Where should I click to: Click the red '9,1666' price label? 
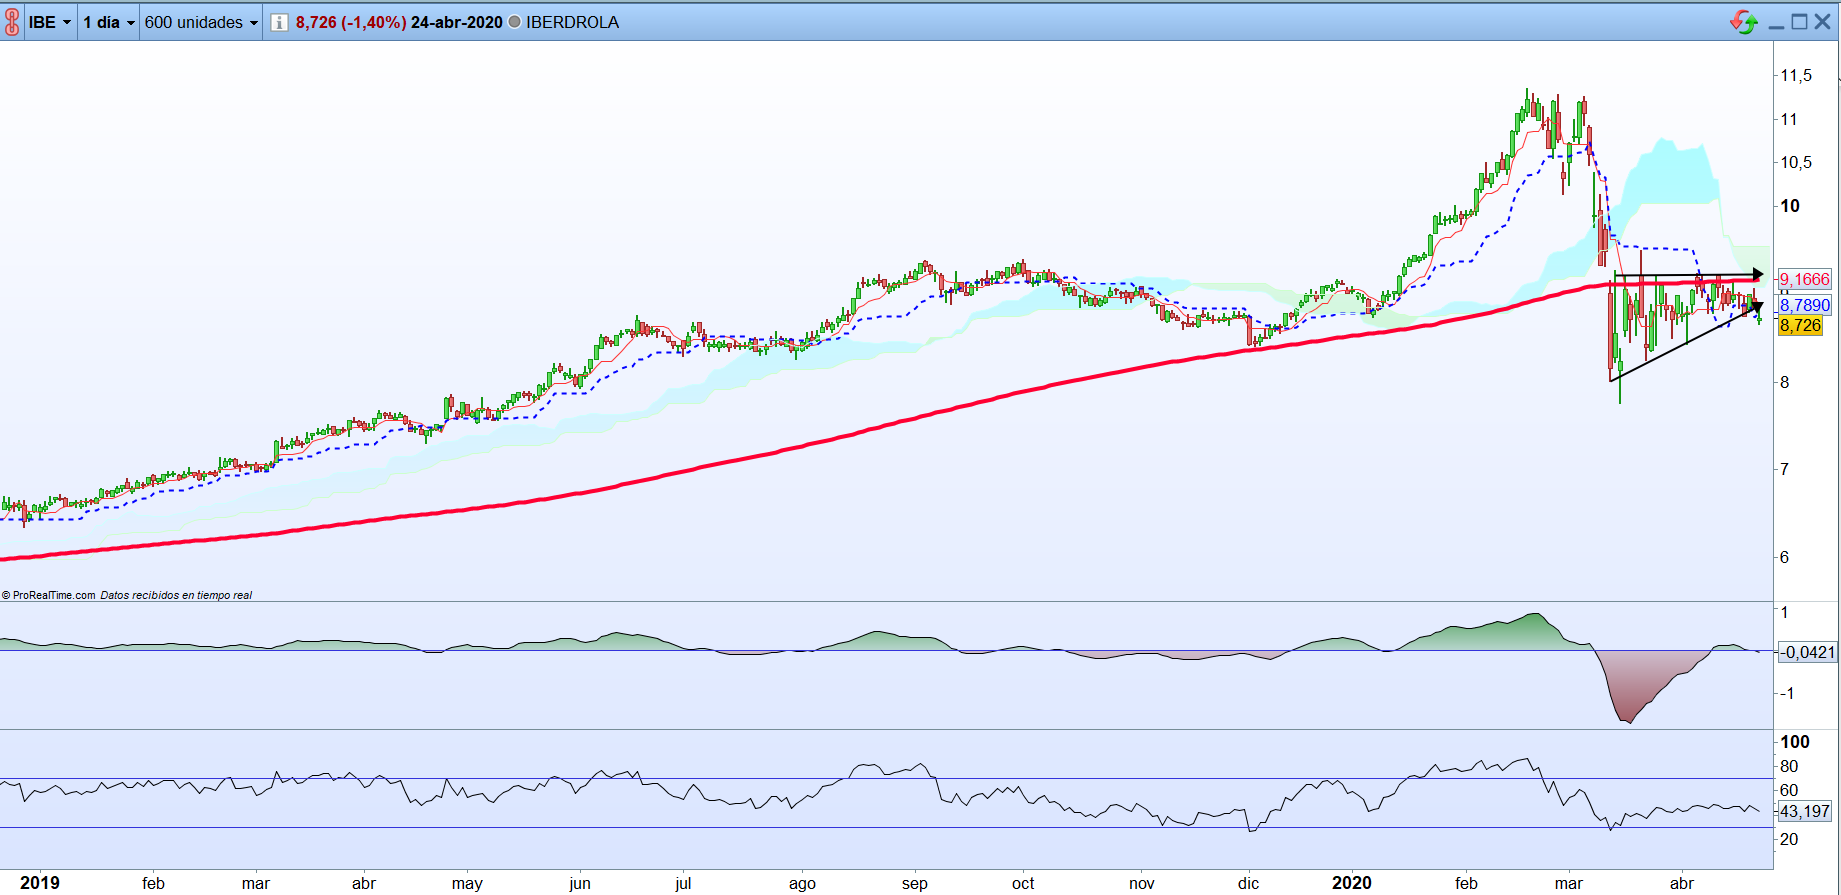(x=1805, y=280)
